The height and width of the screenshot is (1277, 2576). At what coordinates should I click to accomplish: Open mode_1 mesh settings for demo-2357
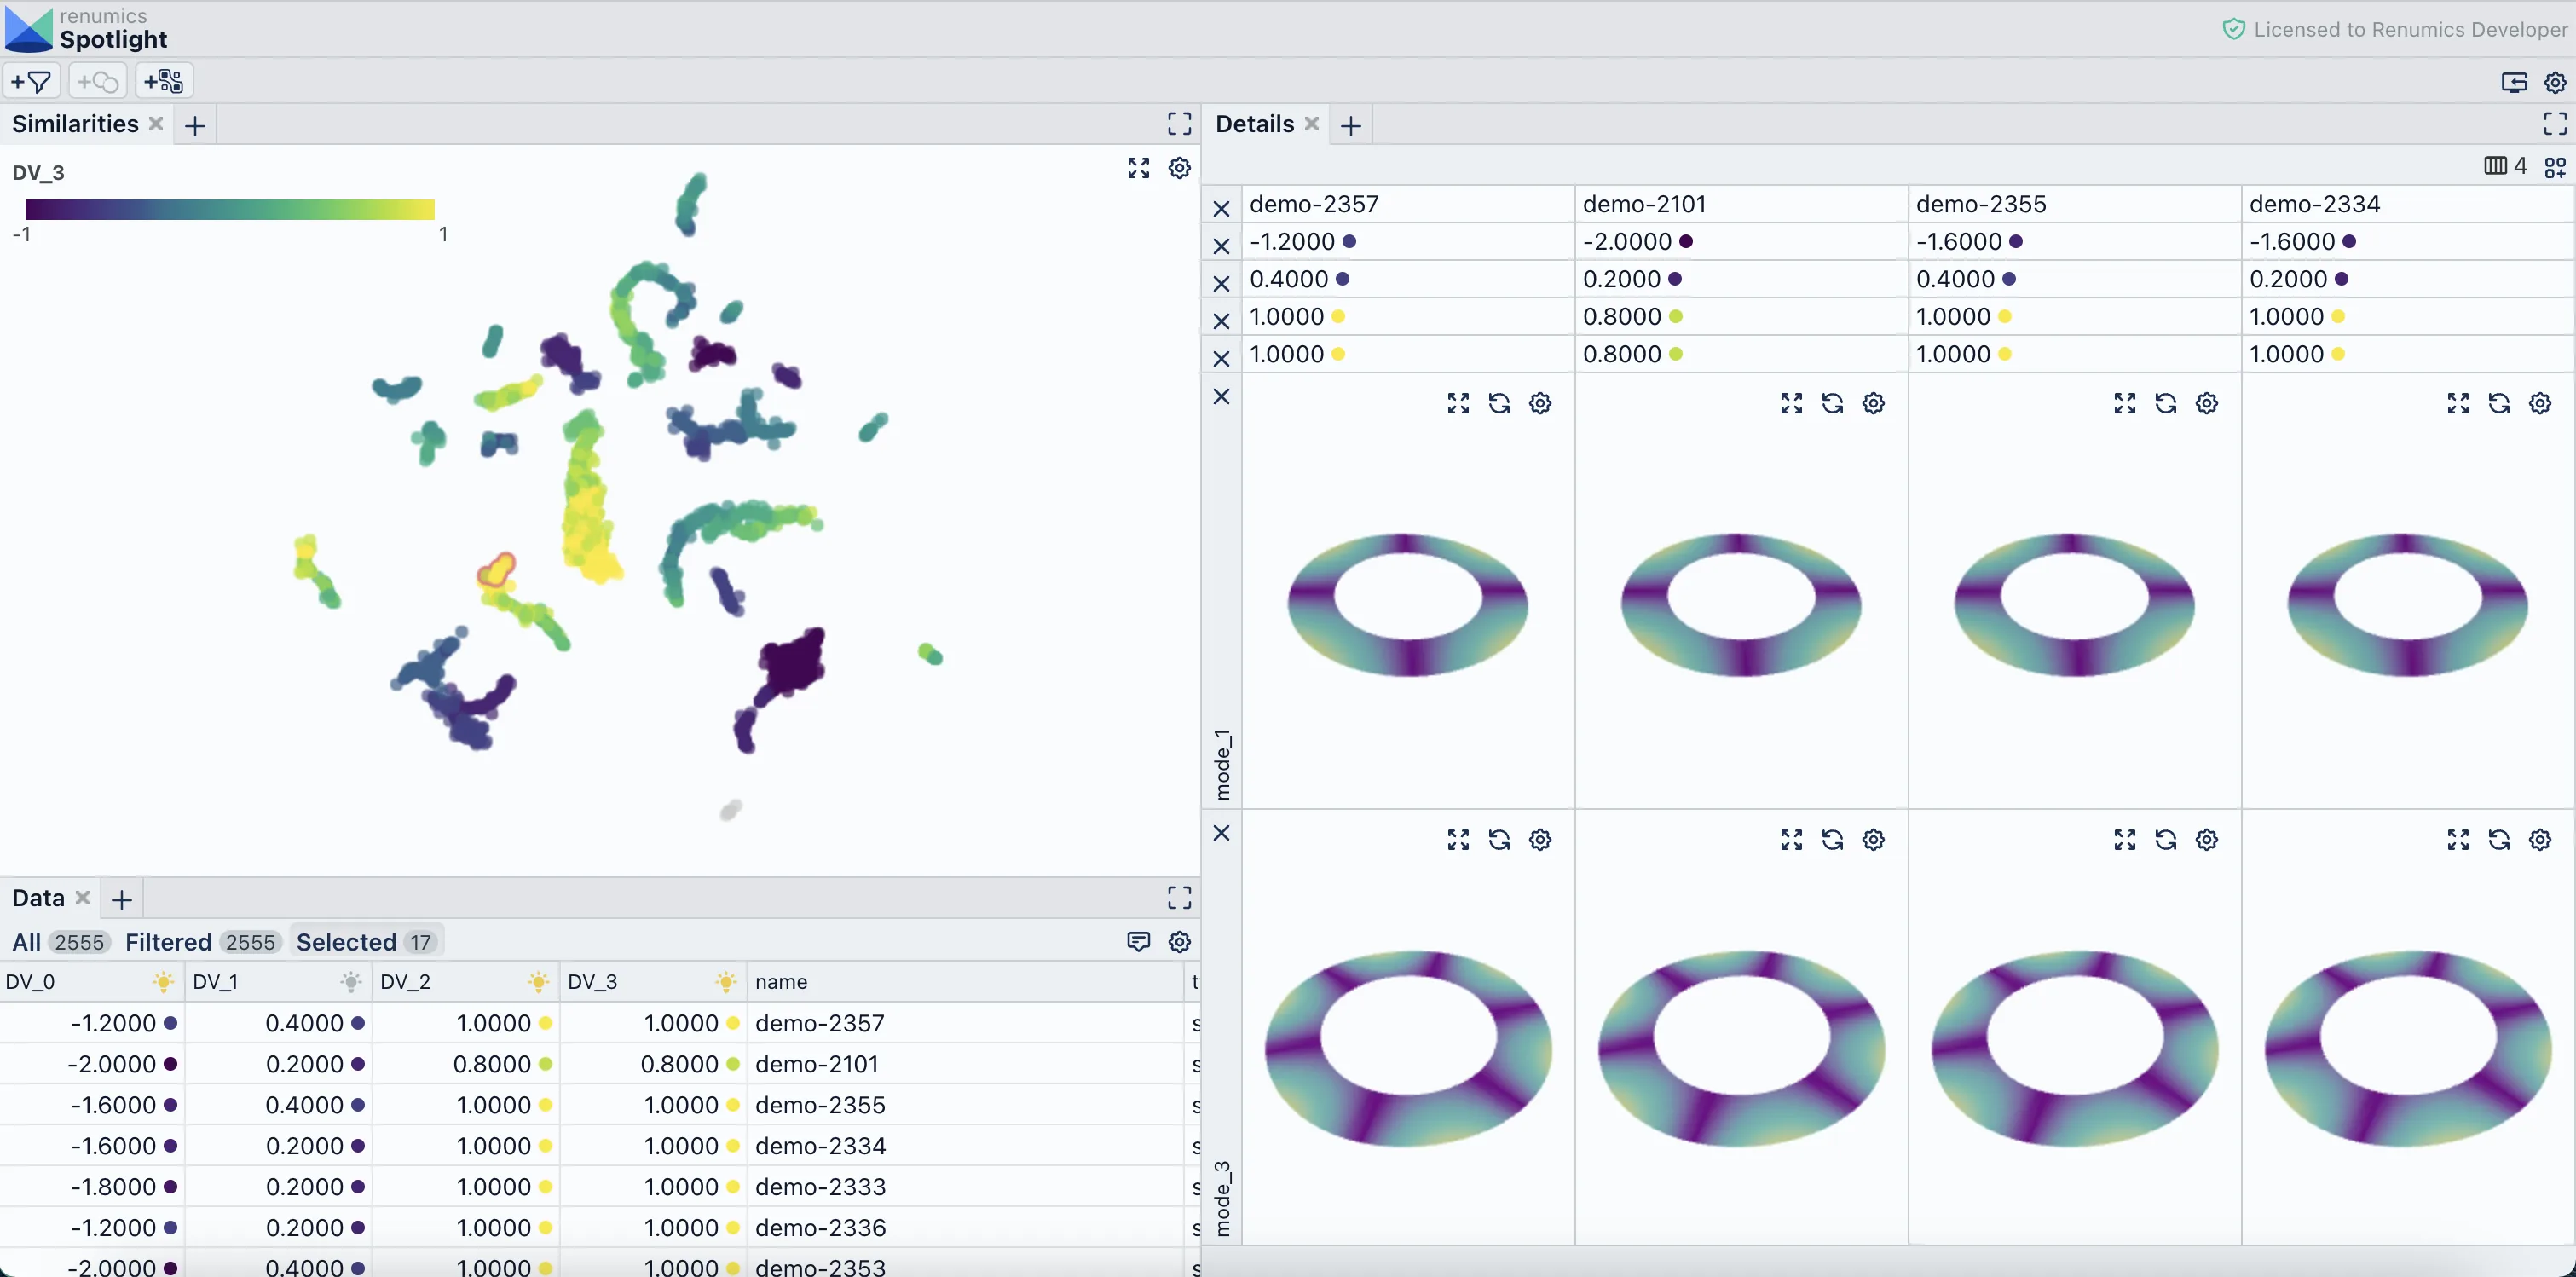(1540, 403)
